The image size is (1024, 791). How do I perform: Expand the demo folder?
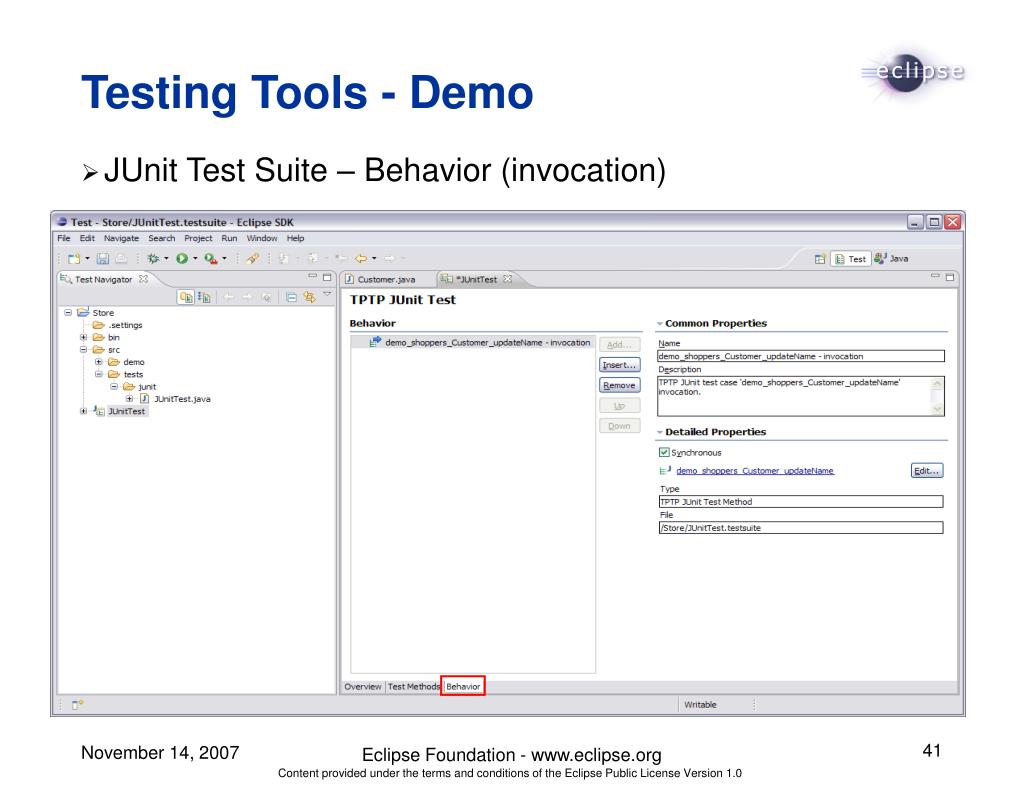coord(99,362)
